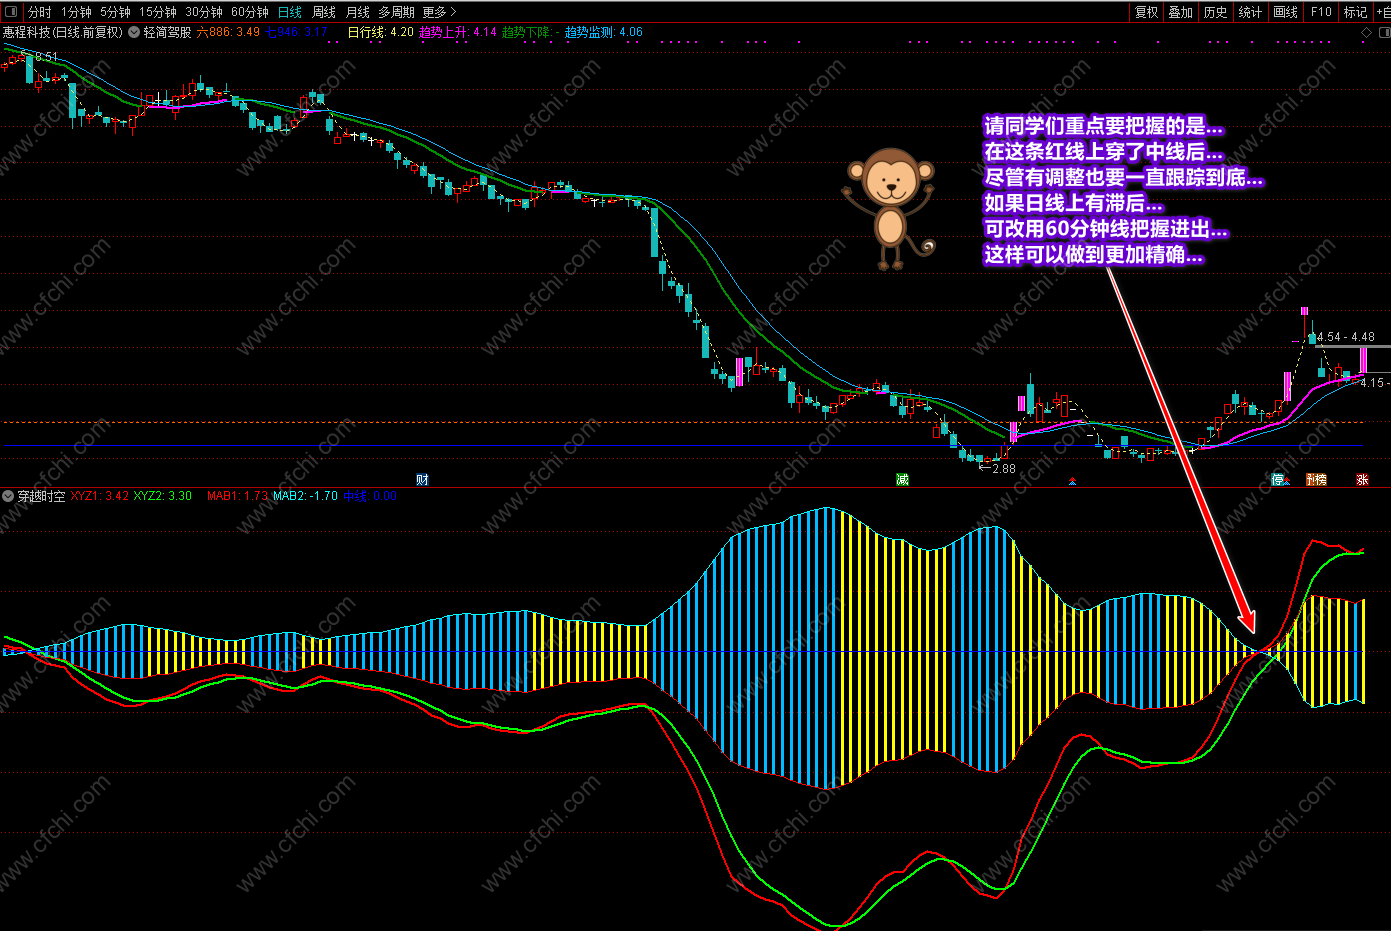
Task: Click the annotation line 可改用60分钟线把握进出...
Action: 1105,229
